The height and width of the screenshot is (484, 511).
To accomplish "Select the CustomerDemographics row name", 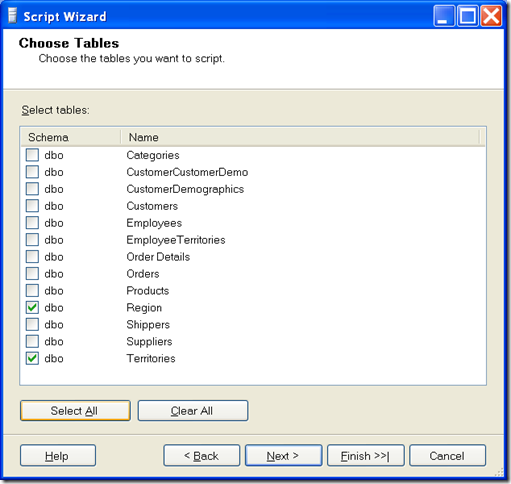I will pyautogui.click(x=185, y=189).
